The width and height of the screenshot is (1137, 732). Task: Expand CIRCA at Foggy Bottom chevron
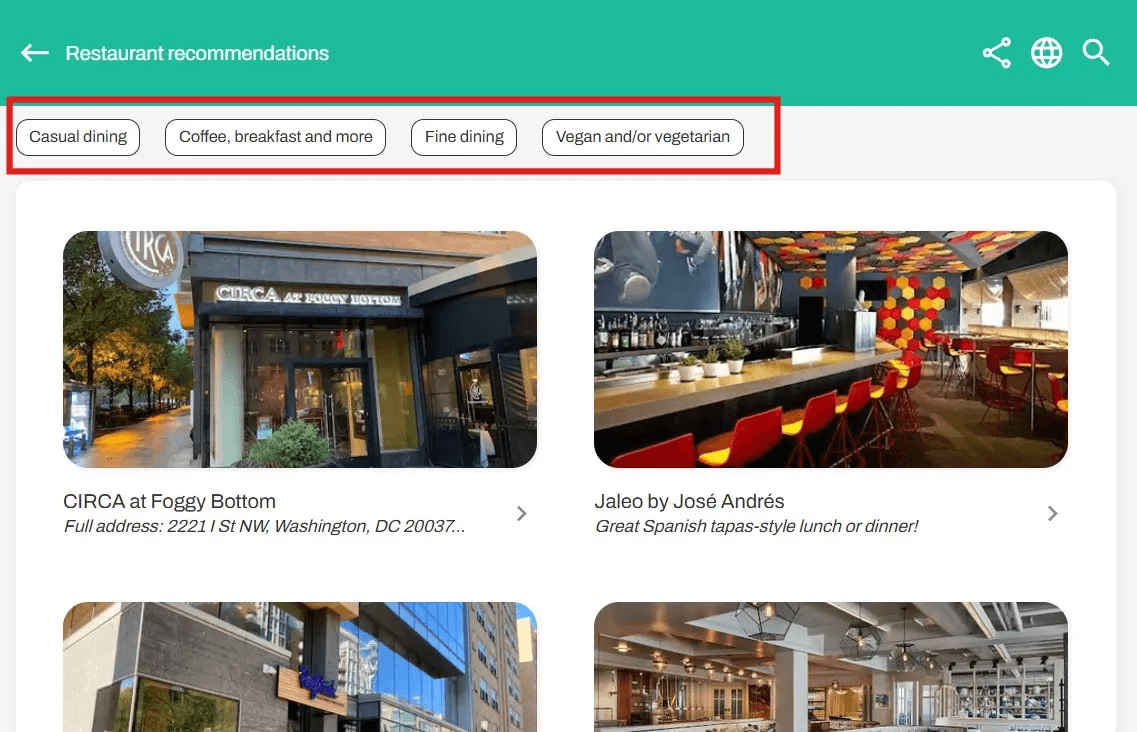(521, 514)
